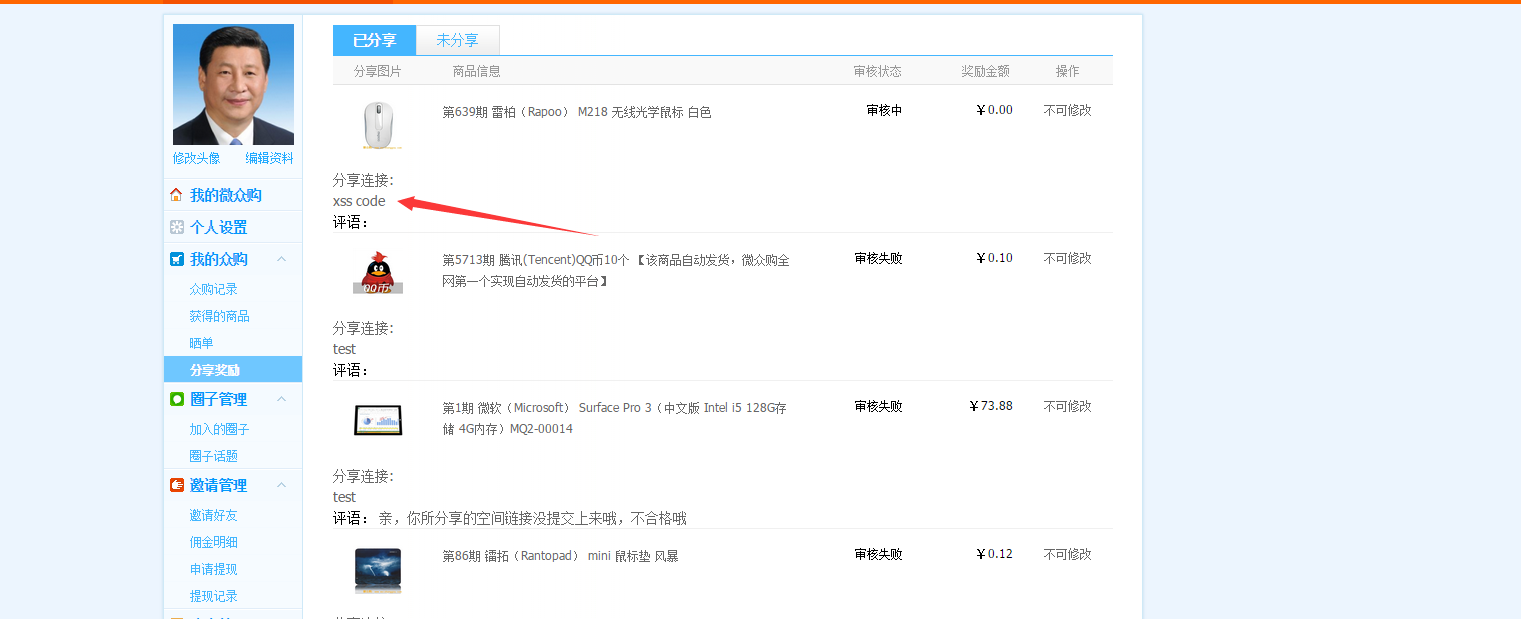
Task: Click the 第1期 微软 Surface Pro 3 product title
Action: pyautogui.click(x=614, y=418)
